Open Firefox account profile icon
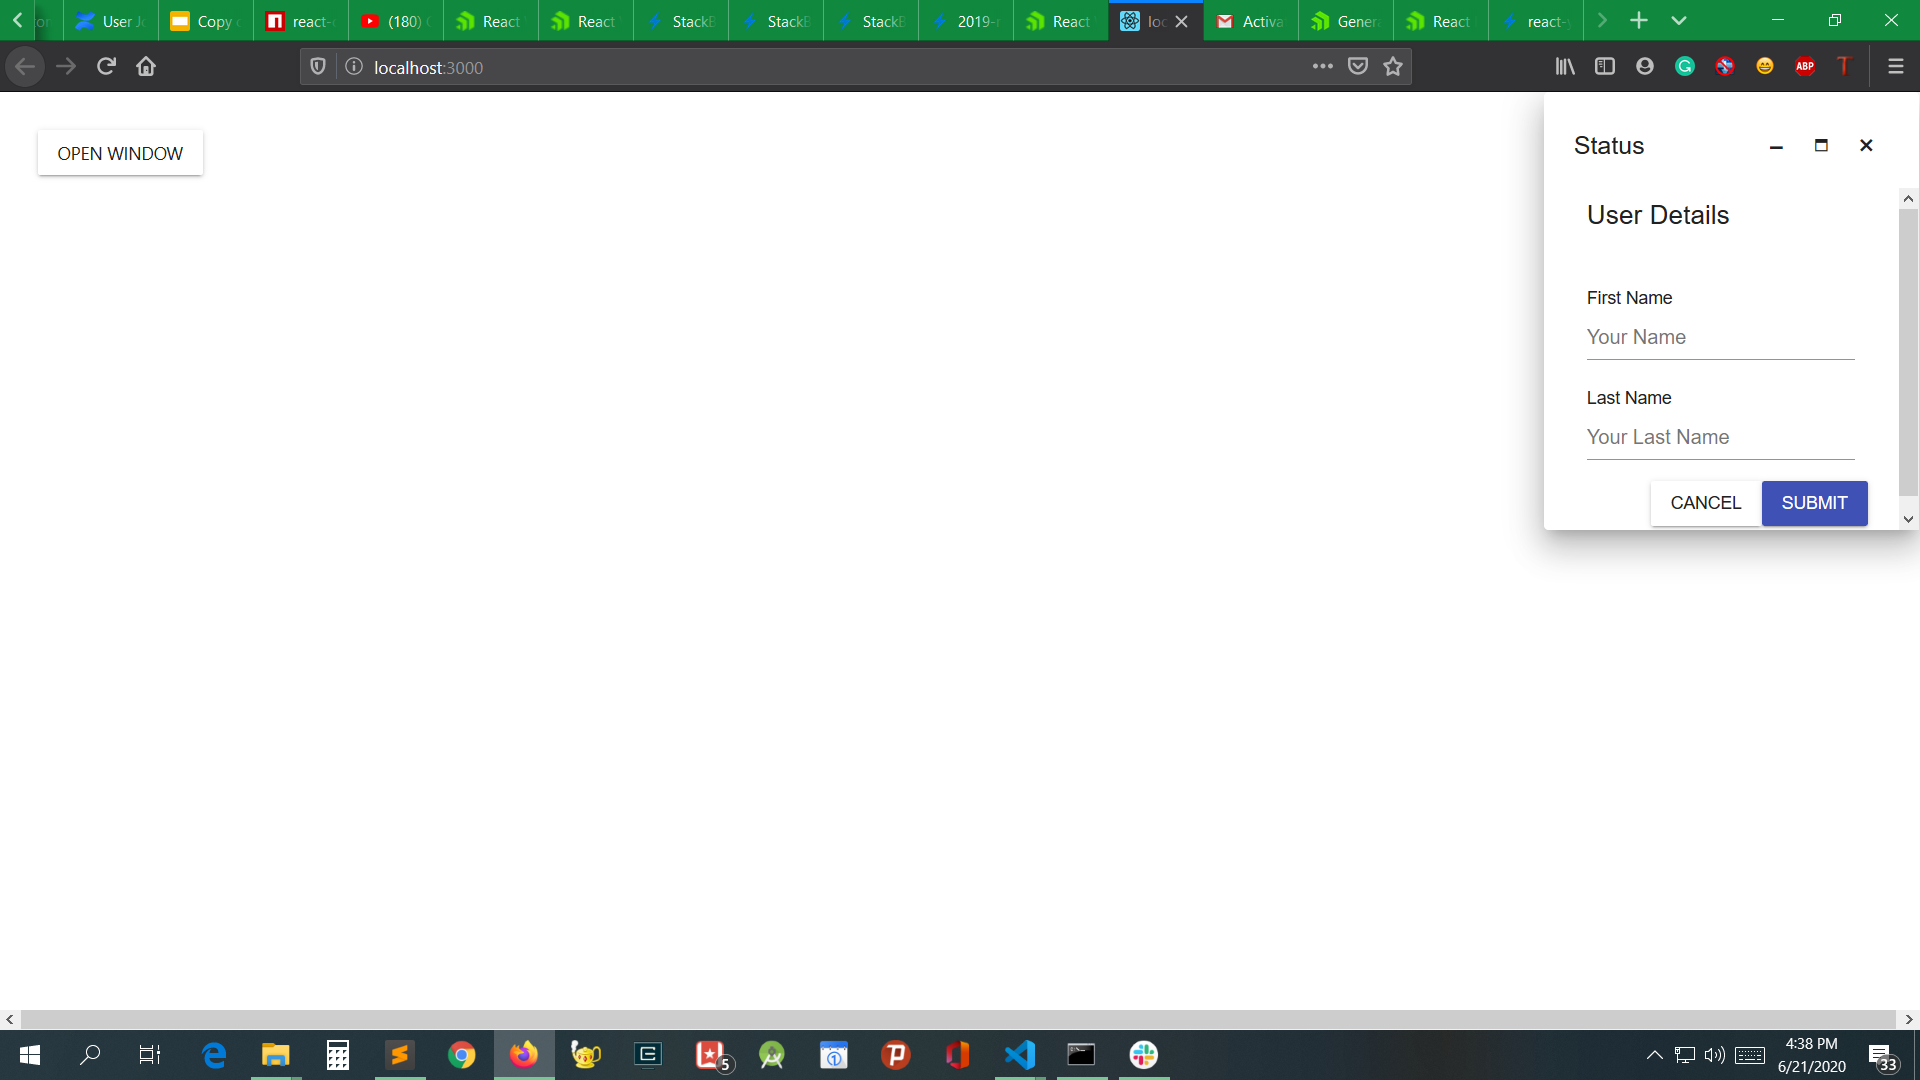The image size is (1920, 1080). 1645,67
